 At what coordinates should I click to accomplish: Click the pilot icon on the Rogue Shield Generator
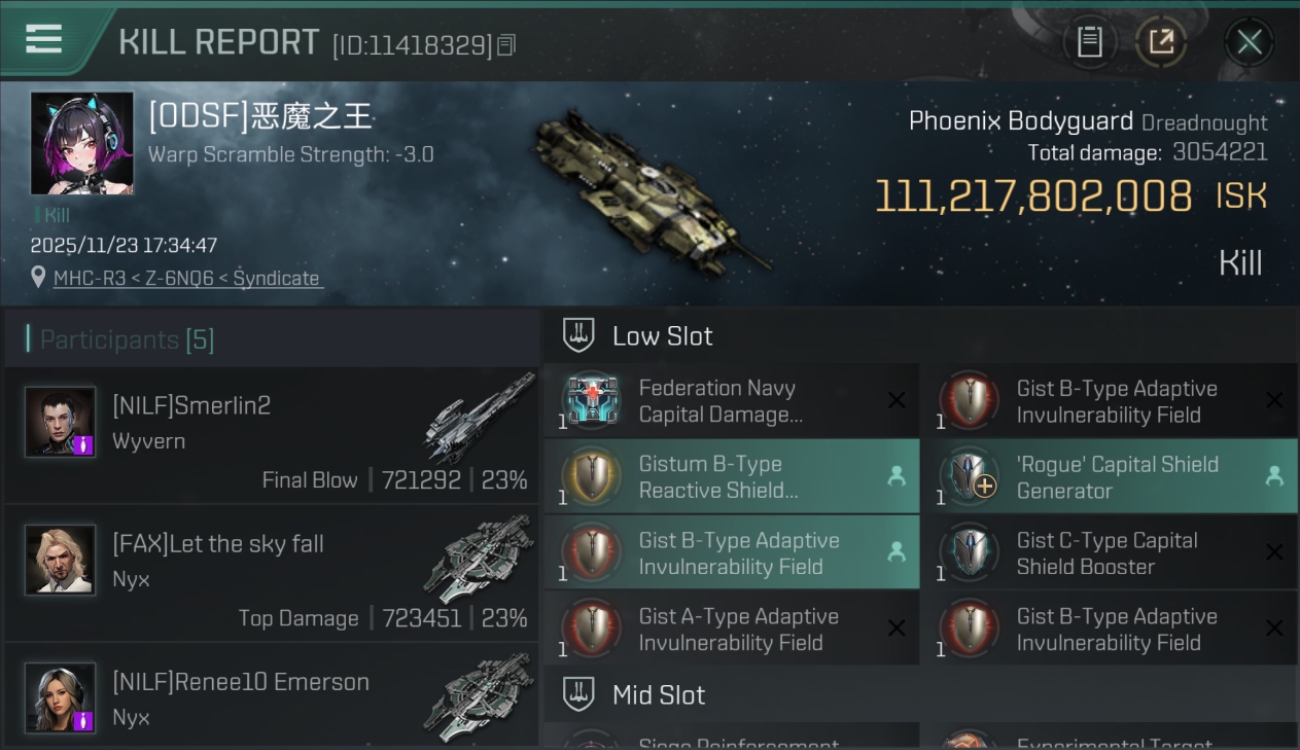[1274, 477]
